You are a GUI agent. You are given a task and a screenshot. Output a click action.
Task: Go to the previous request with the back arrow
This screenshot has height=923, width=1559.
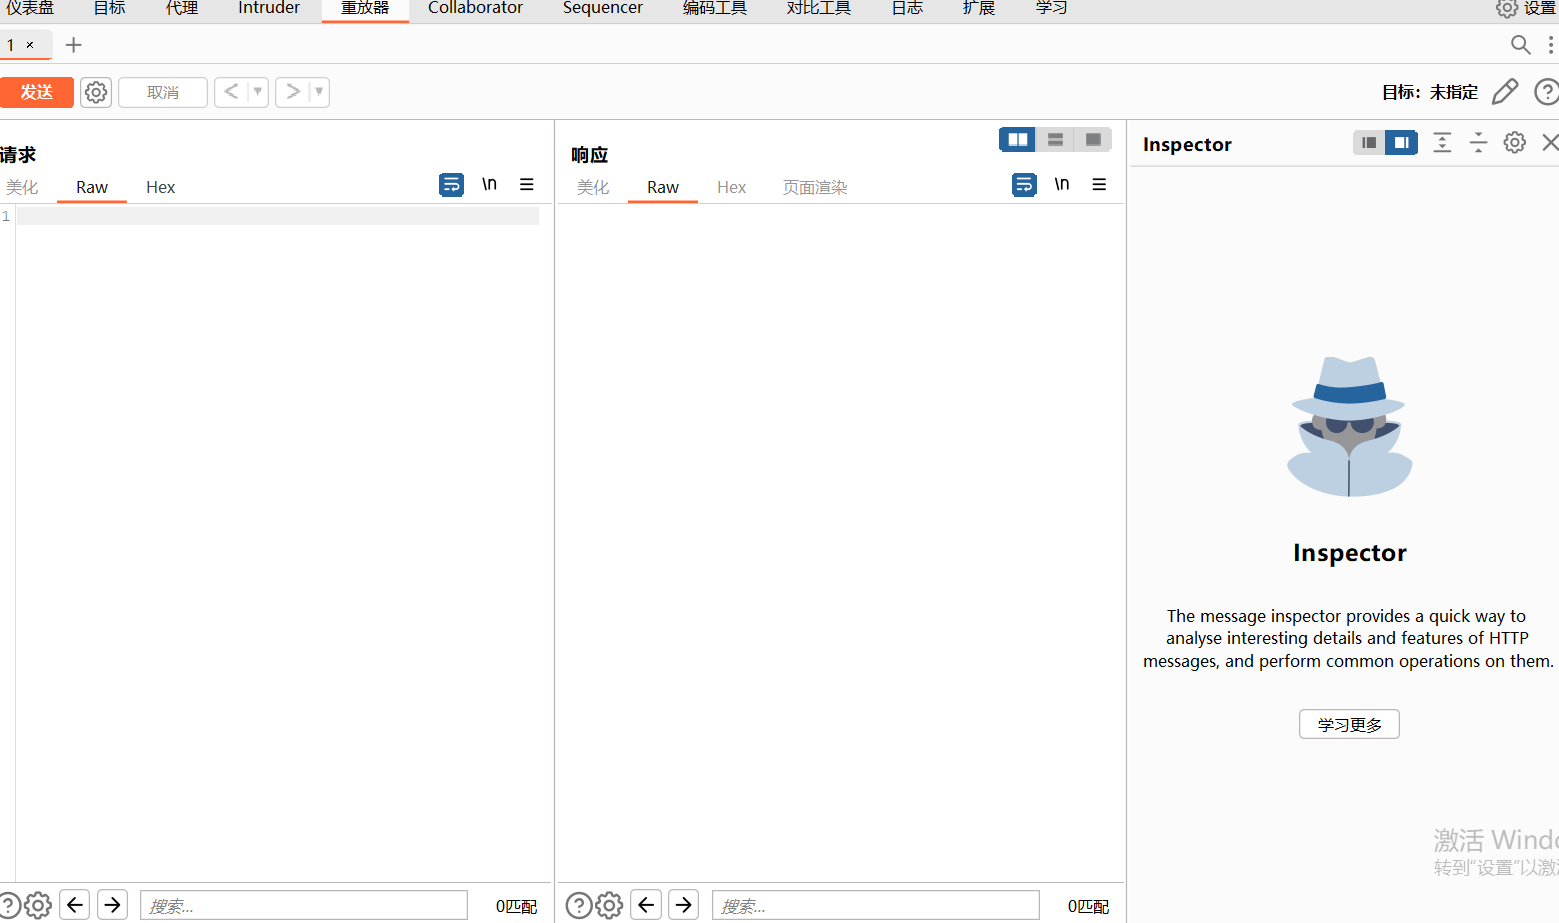(x=231, y=92)
